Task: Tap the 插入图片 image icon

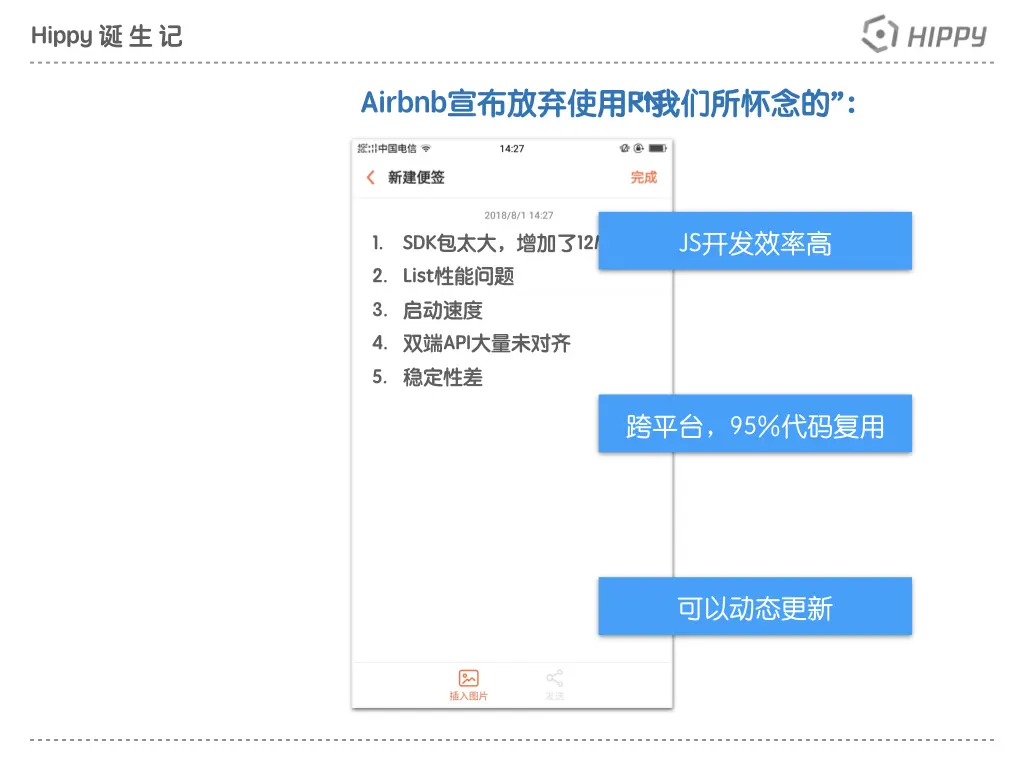Action: tap(468, 679)
